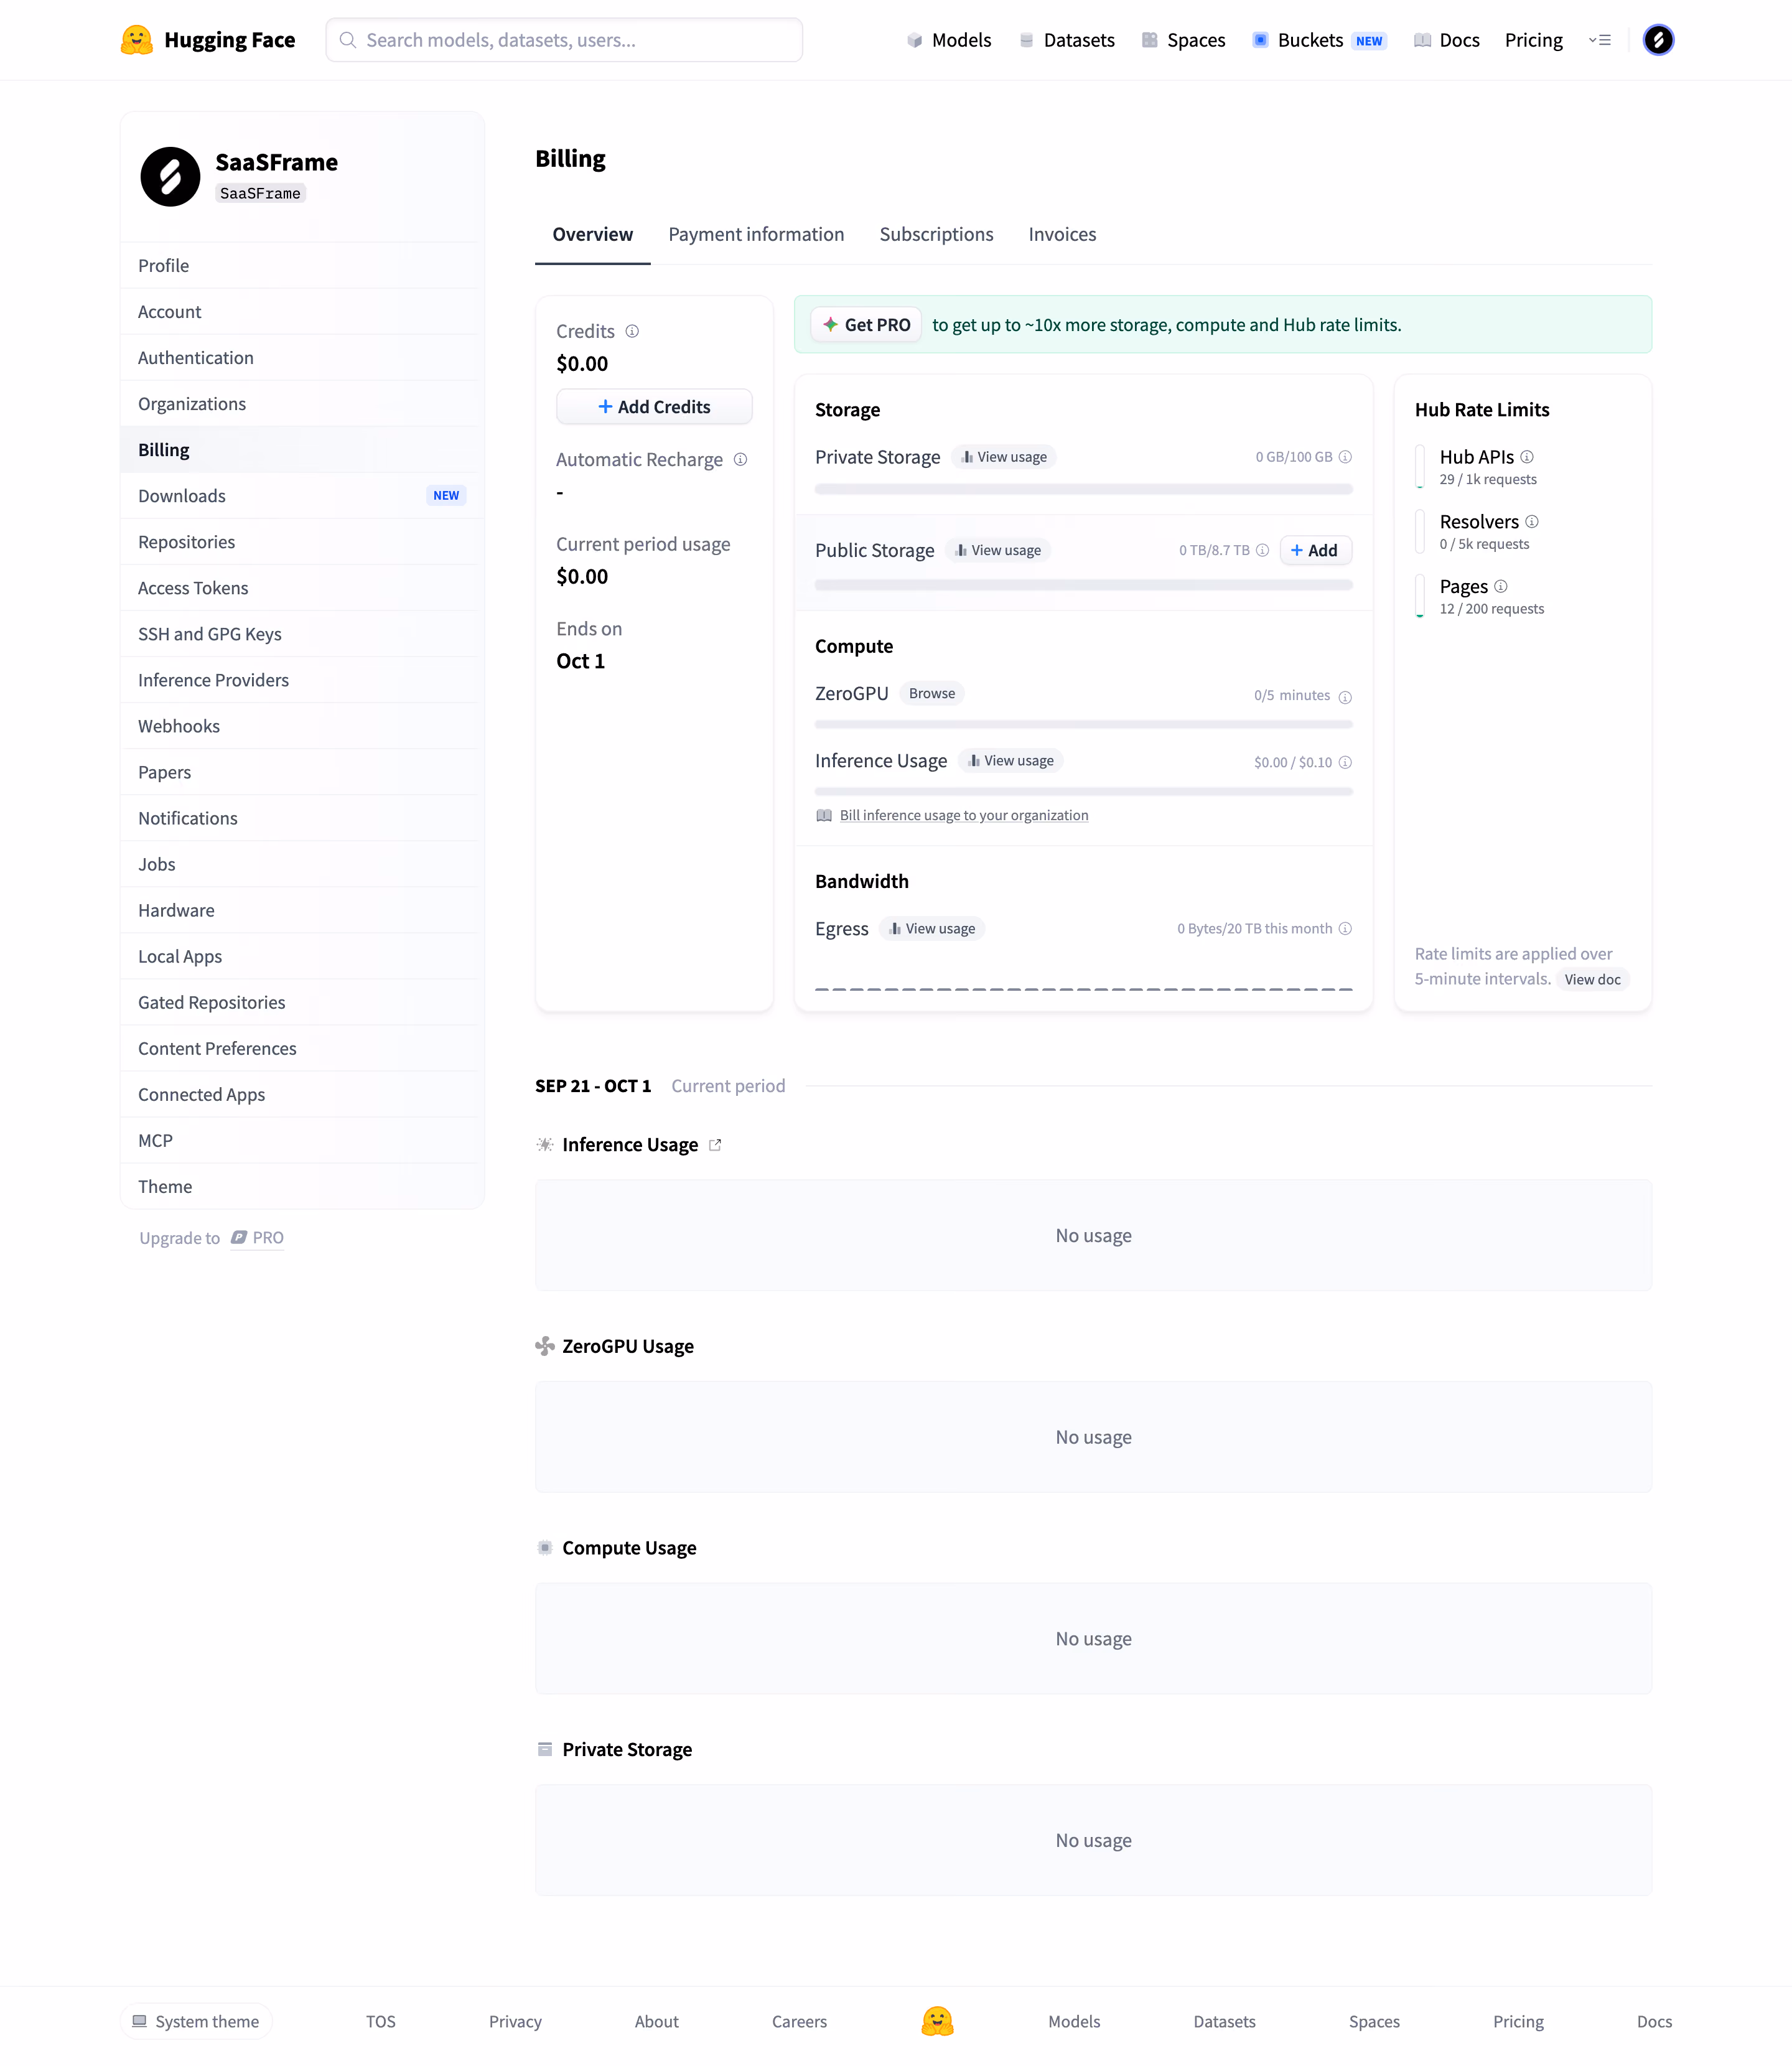1792x2066 pixels.
Task: Click the Get PRO button
Action: point(866,325)
